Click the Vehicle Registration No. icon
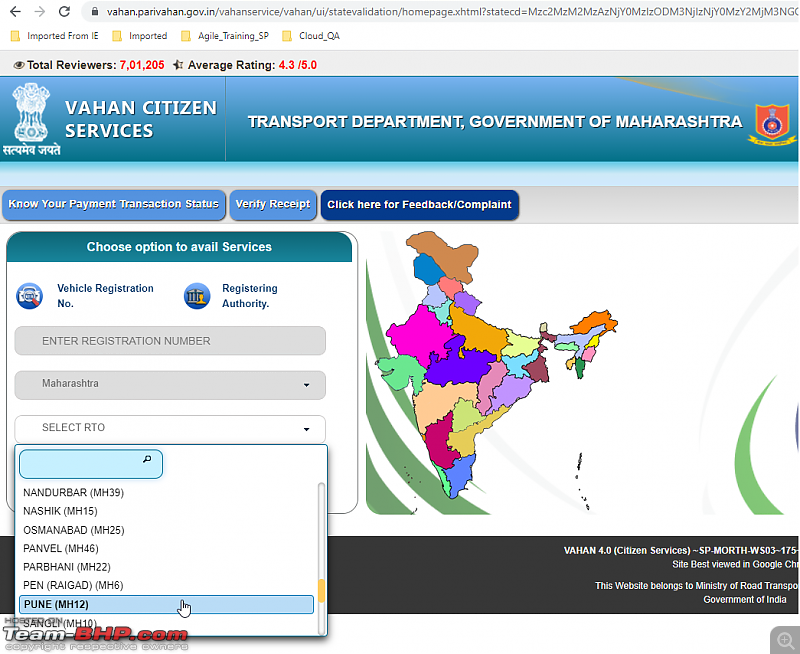The image size is (800, 654). coord(29,296)
